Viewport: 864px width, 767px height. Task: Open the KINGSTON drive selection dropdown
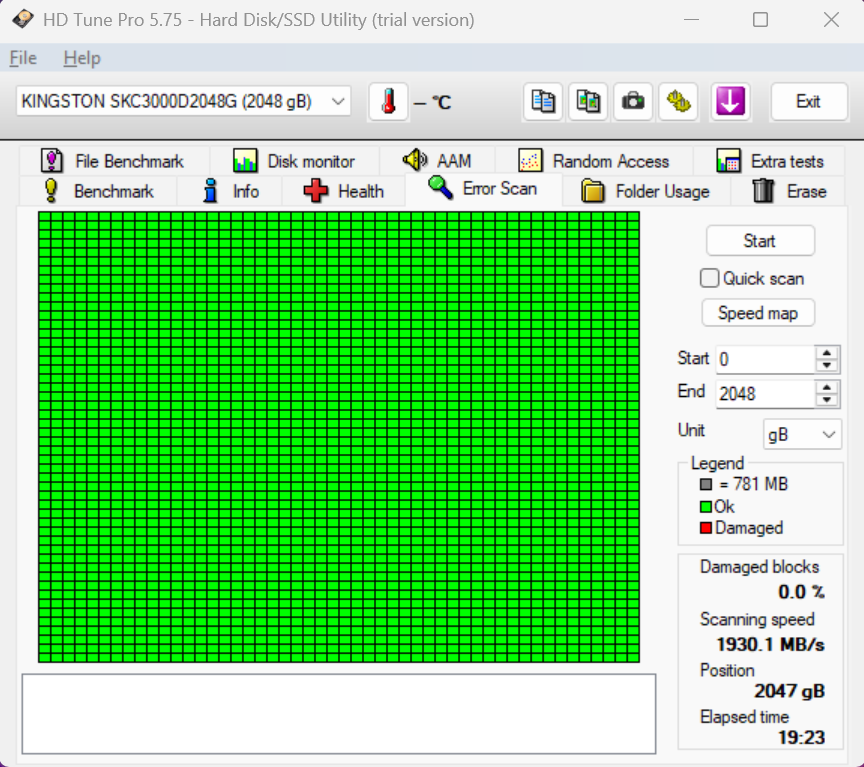(183, 101)
